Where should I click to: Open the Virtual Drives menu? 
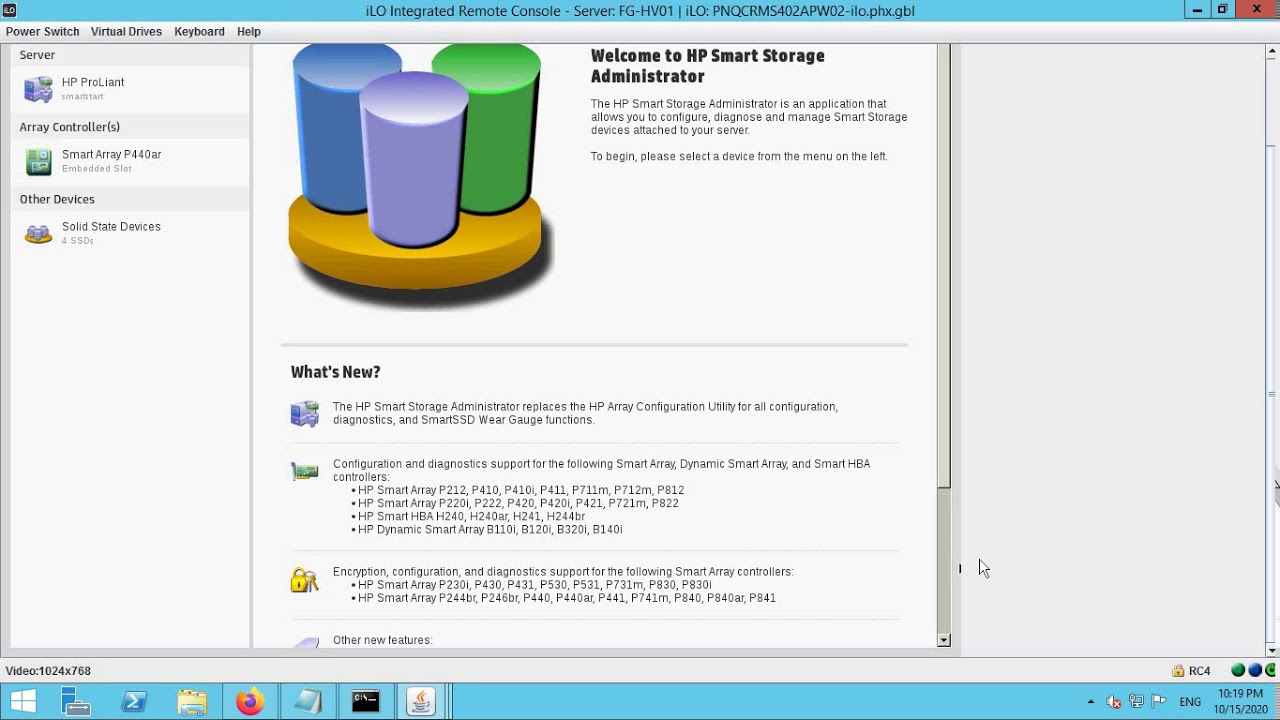click(126, 31)
